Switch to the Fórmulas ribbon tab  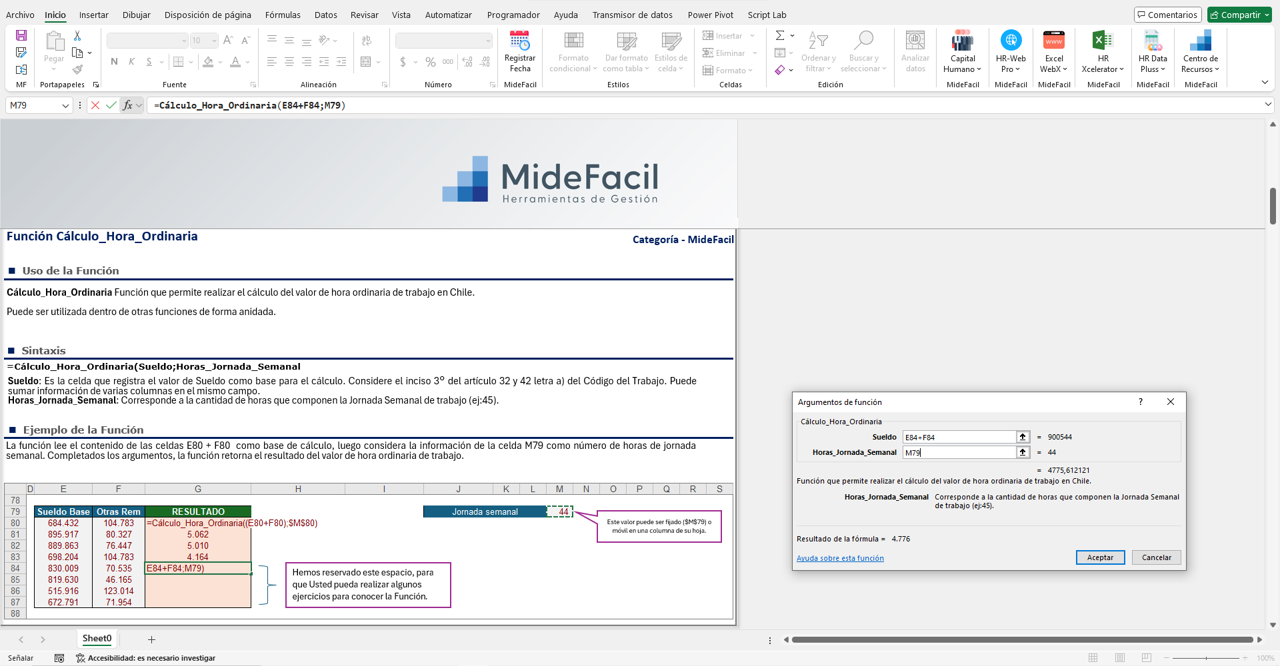283,14
